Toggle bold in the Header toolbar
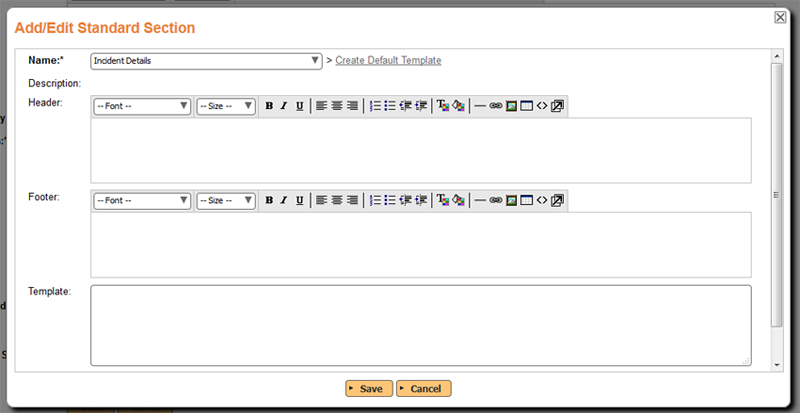 [x=268, y=106]
